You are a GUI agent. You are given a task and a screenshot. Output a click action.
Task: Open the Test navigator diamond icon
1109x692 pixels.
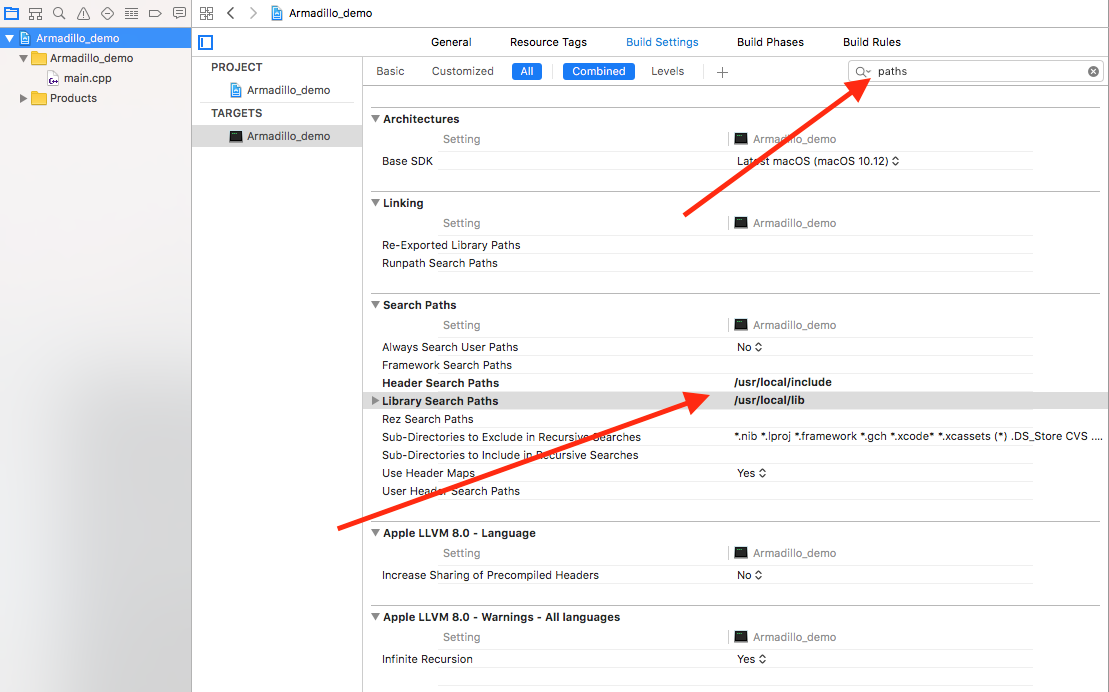pyautogui.click(x=108, y=13)
